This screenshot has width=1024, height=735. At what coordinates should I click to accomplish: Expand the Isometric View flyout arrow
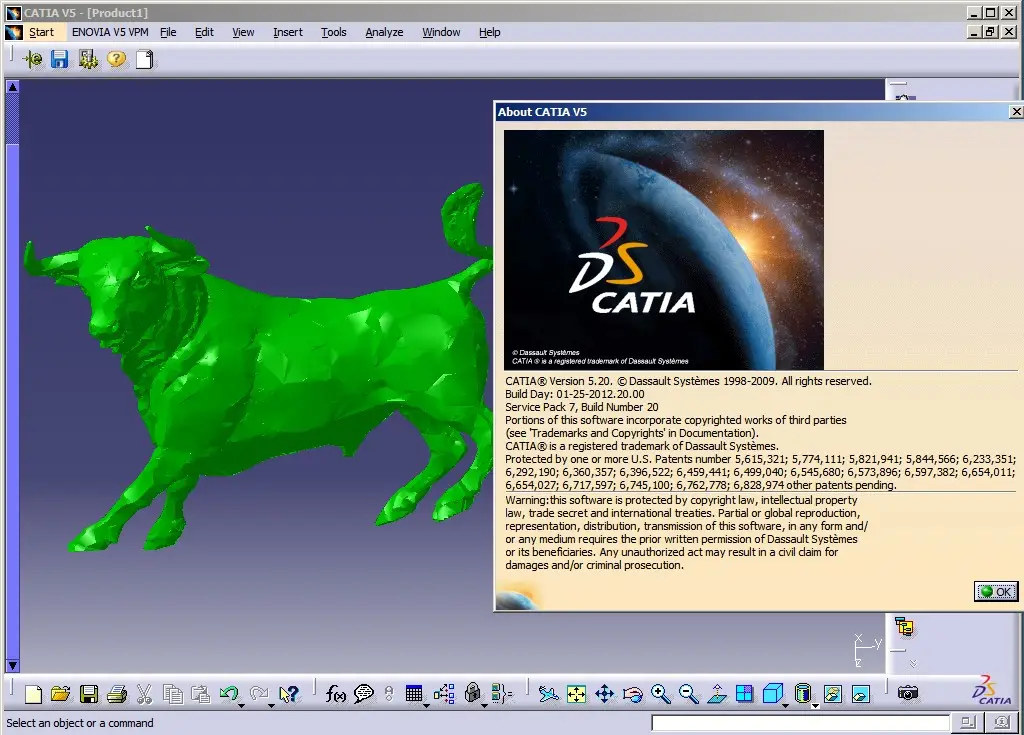(x=785, y=706)
